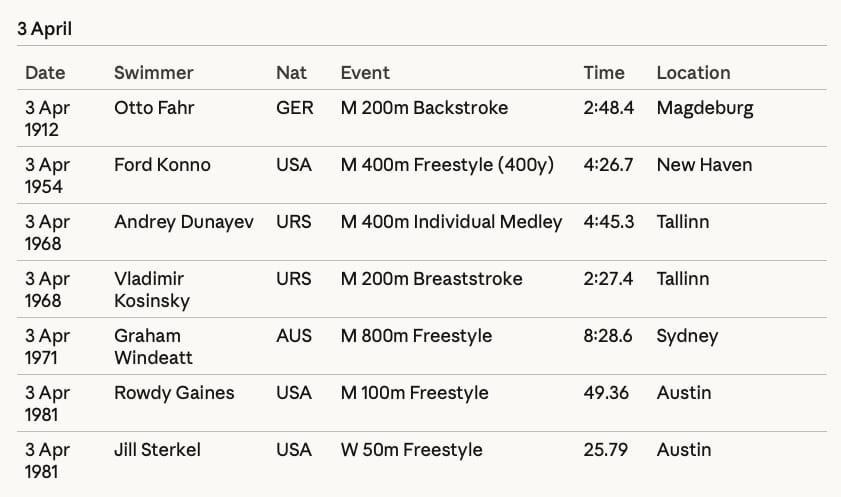Click on Rowdy Gaines

point(174,393)
